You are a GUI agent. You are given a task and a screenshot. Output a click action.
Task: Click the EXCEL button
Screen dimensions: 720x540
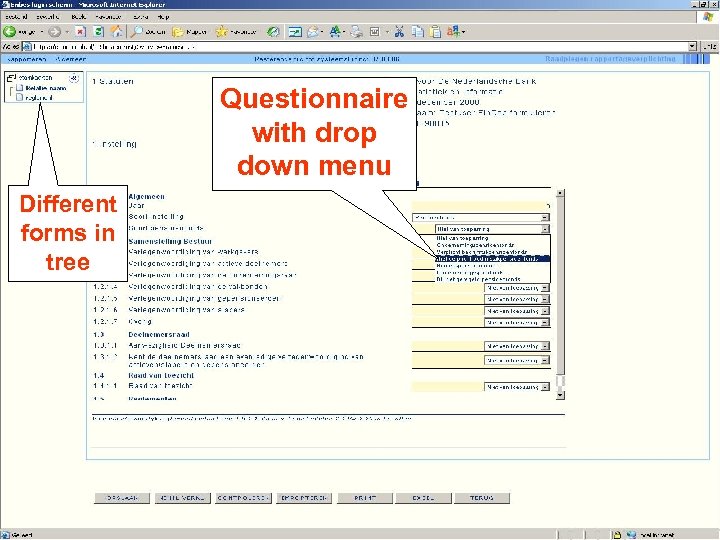coord(423,498)
